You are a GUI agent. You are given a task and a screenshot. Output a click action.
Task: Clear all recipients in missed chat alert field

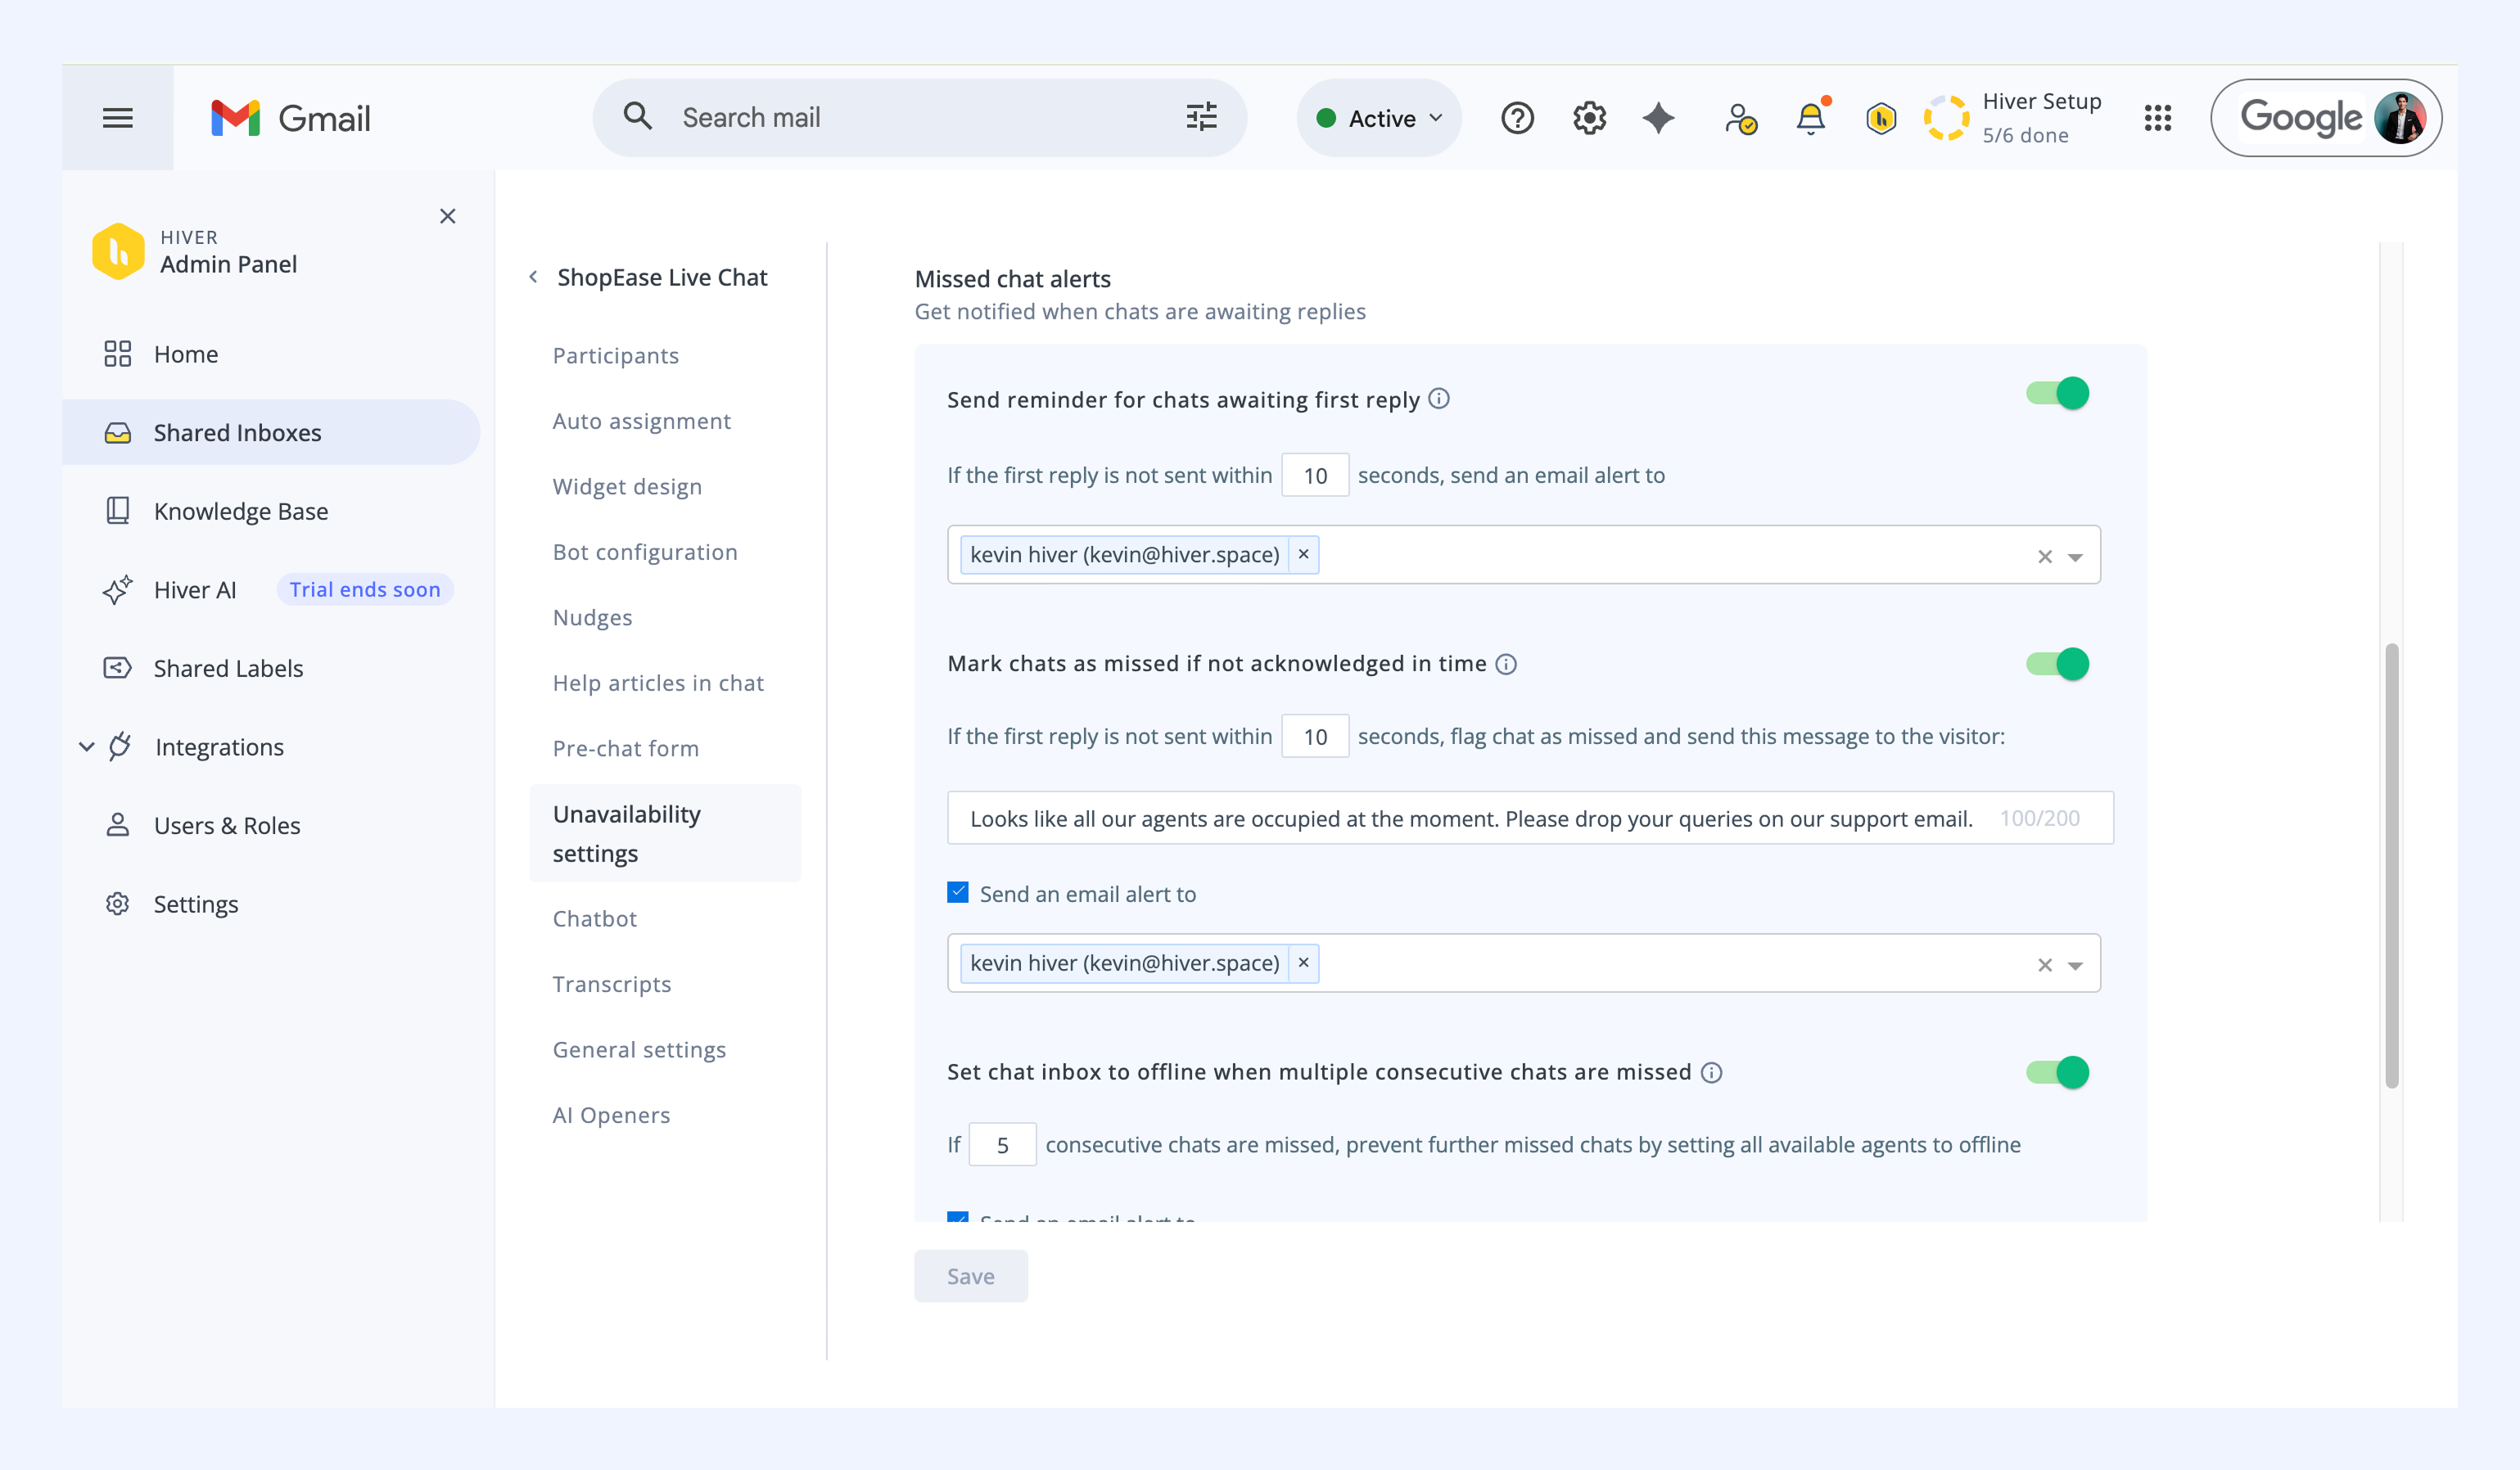tap(2045, 965)
